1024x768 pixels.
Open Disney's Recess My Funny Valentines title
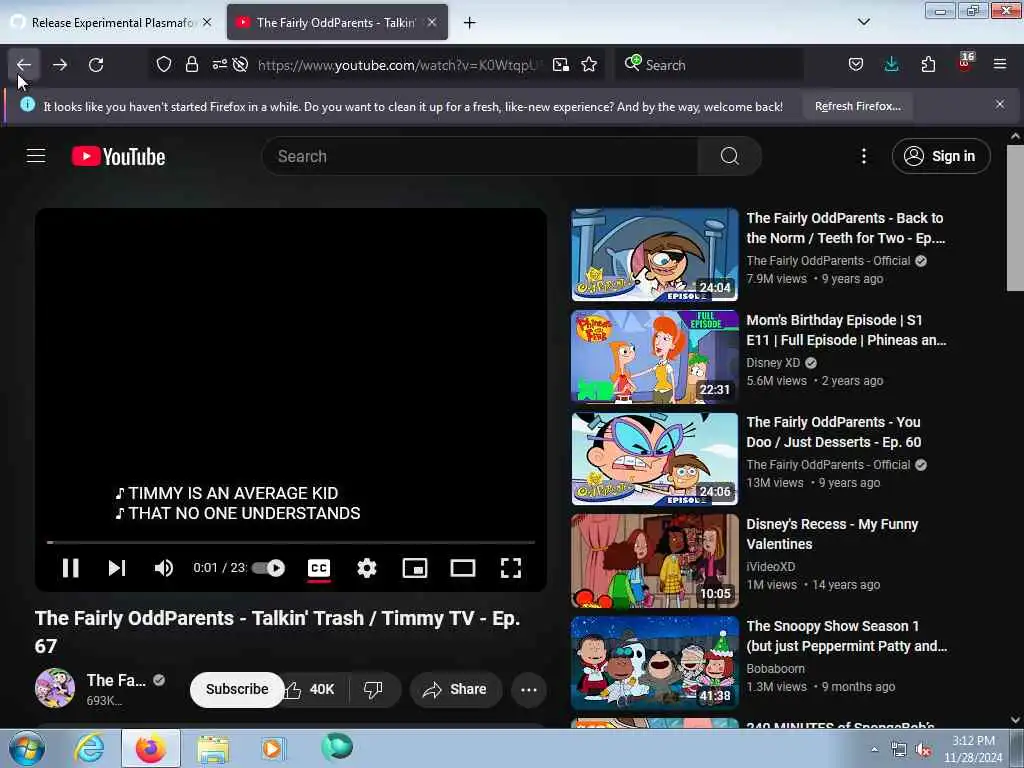832,534
